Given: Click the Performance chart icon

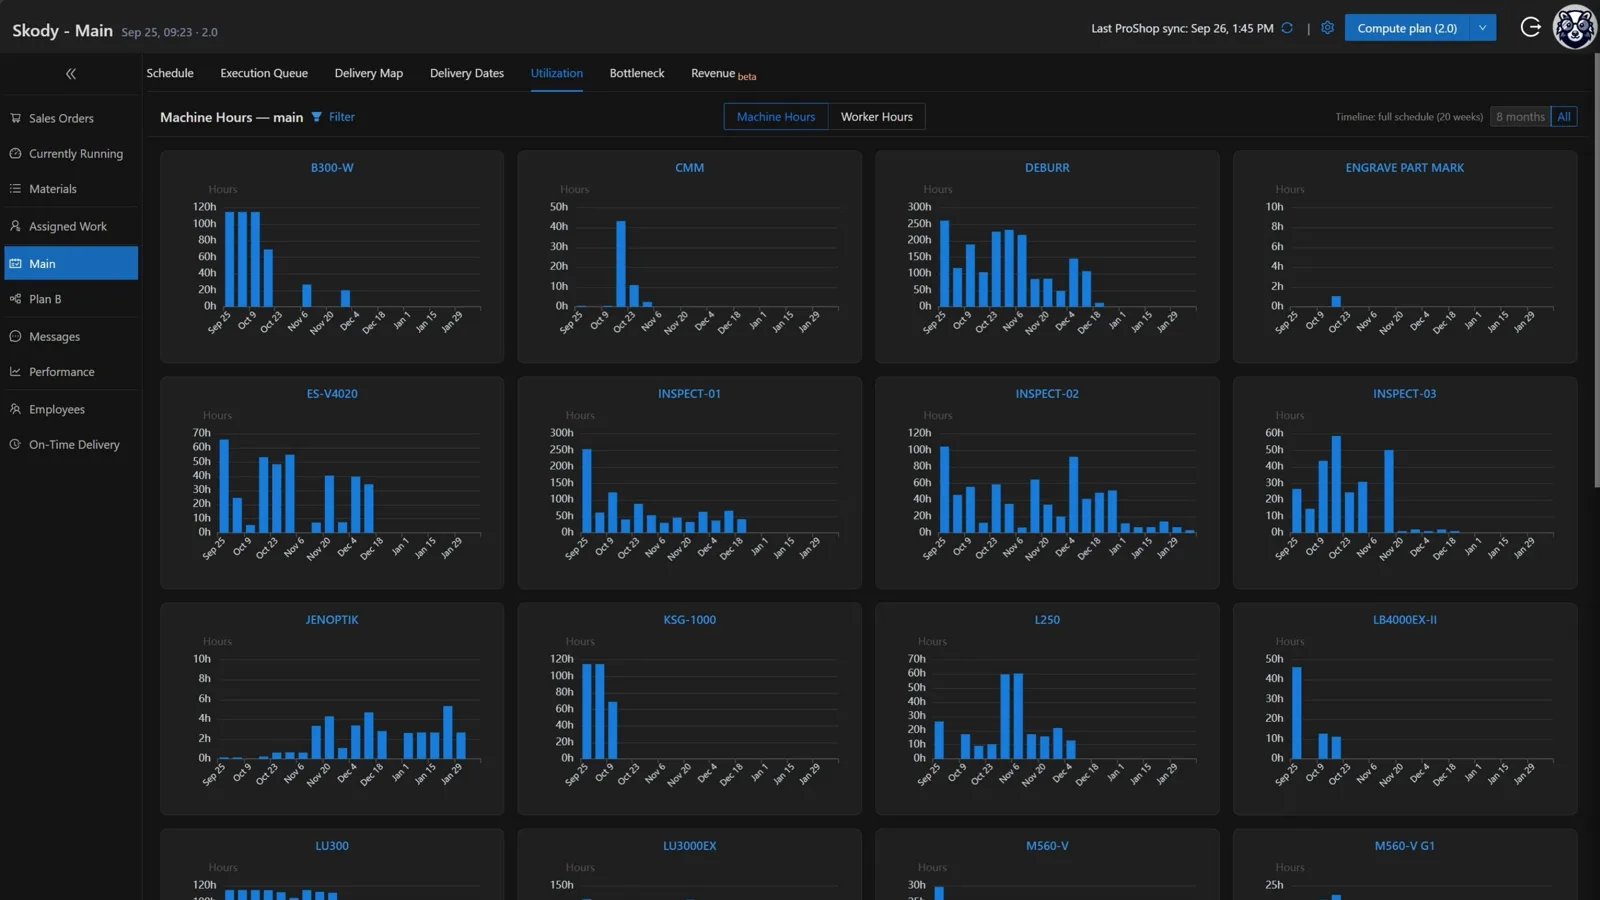Looking at the screenshot, I should 15,372.
